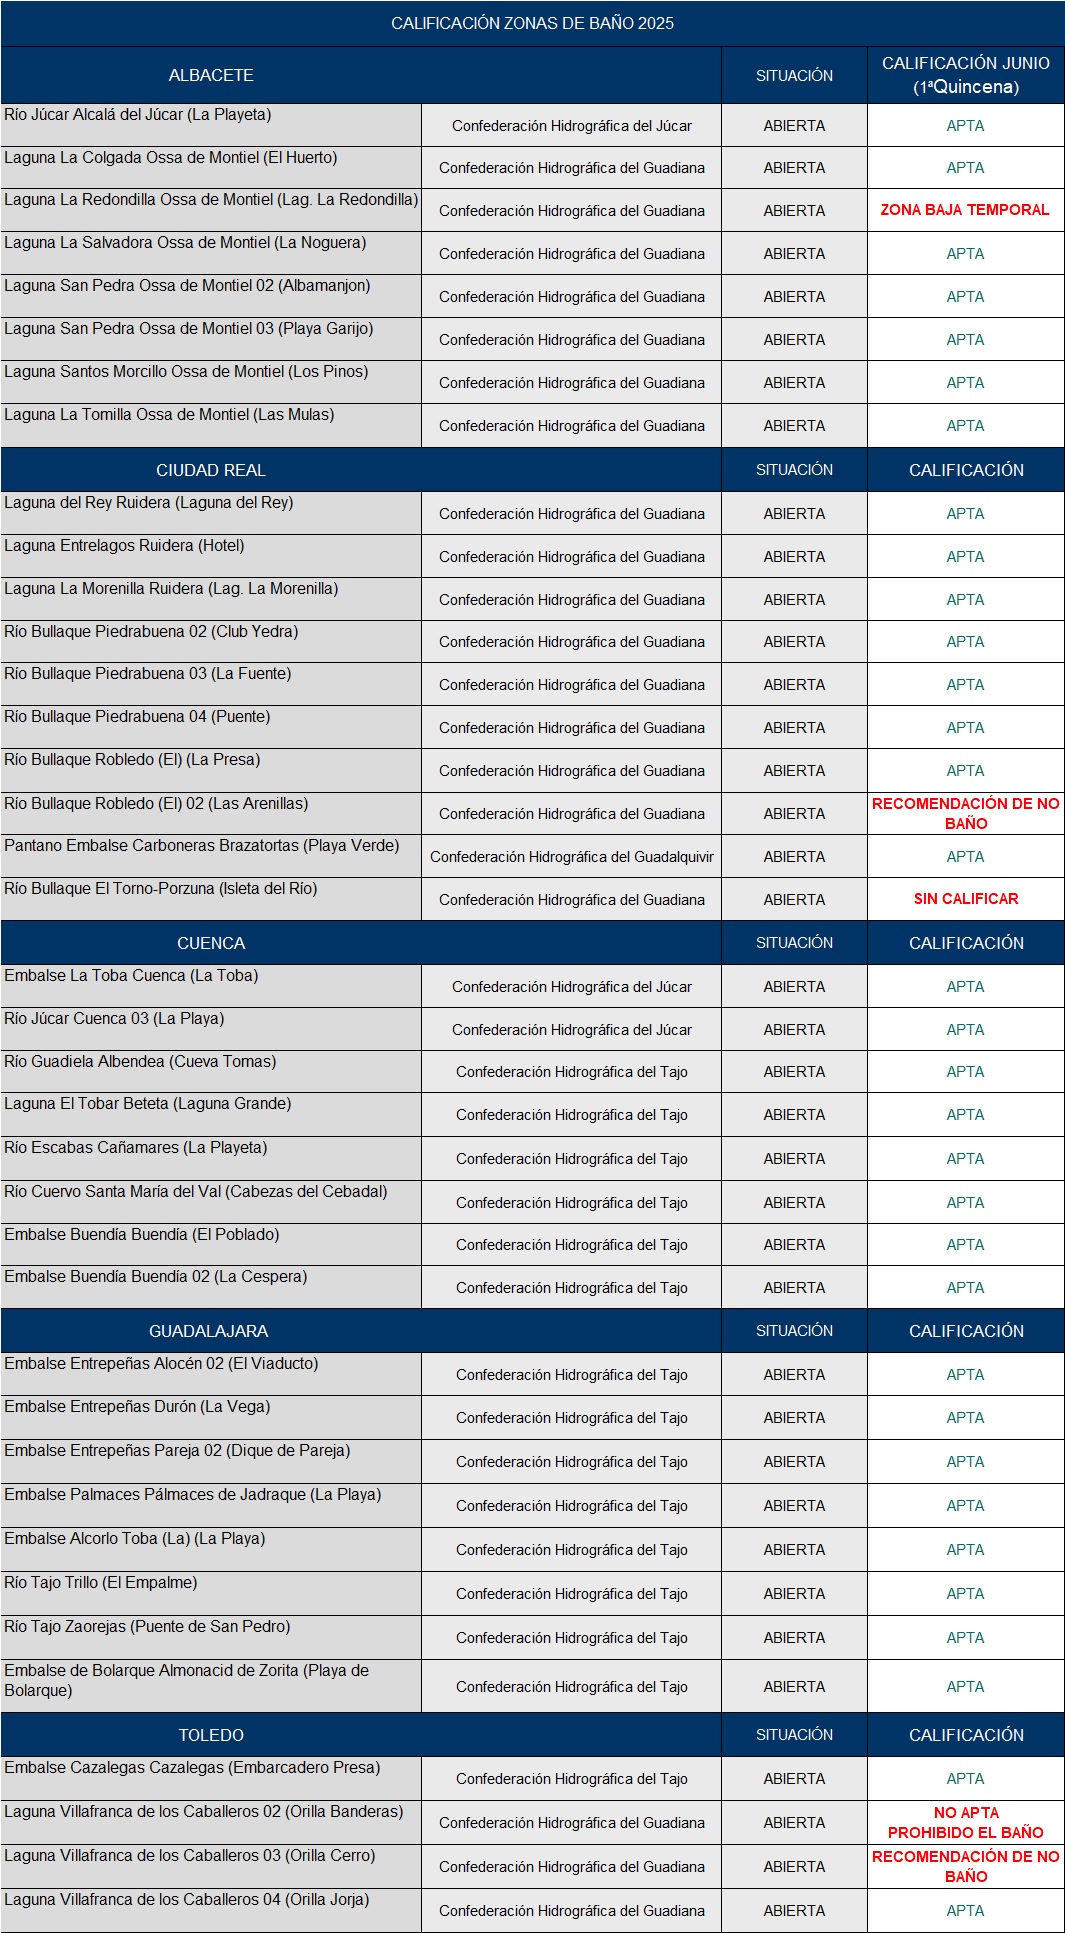Click 'Río Bullaque Robledo (El) 02 (Las Arenillas)'
This screenshot has height=1933, width=1065.
(x=156, y=804)
